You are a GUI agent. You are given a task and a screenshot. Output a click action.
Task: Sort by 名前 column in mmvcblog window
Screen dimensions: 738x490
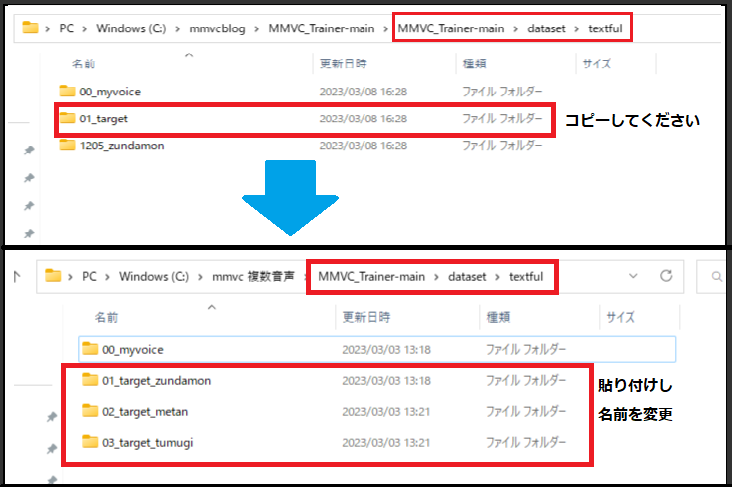tap(83, 64)
